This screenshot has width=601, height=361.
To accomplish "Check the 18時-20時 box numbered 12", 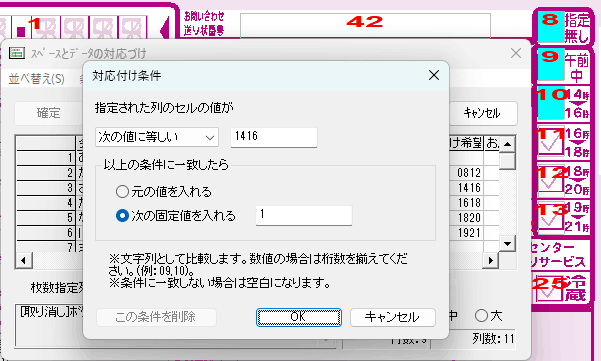I will 550,179.
